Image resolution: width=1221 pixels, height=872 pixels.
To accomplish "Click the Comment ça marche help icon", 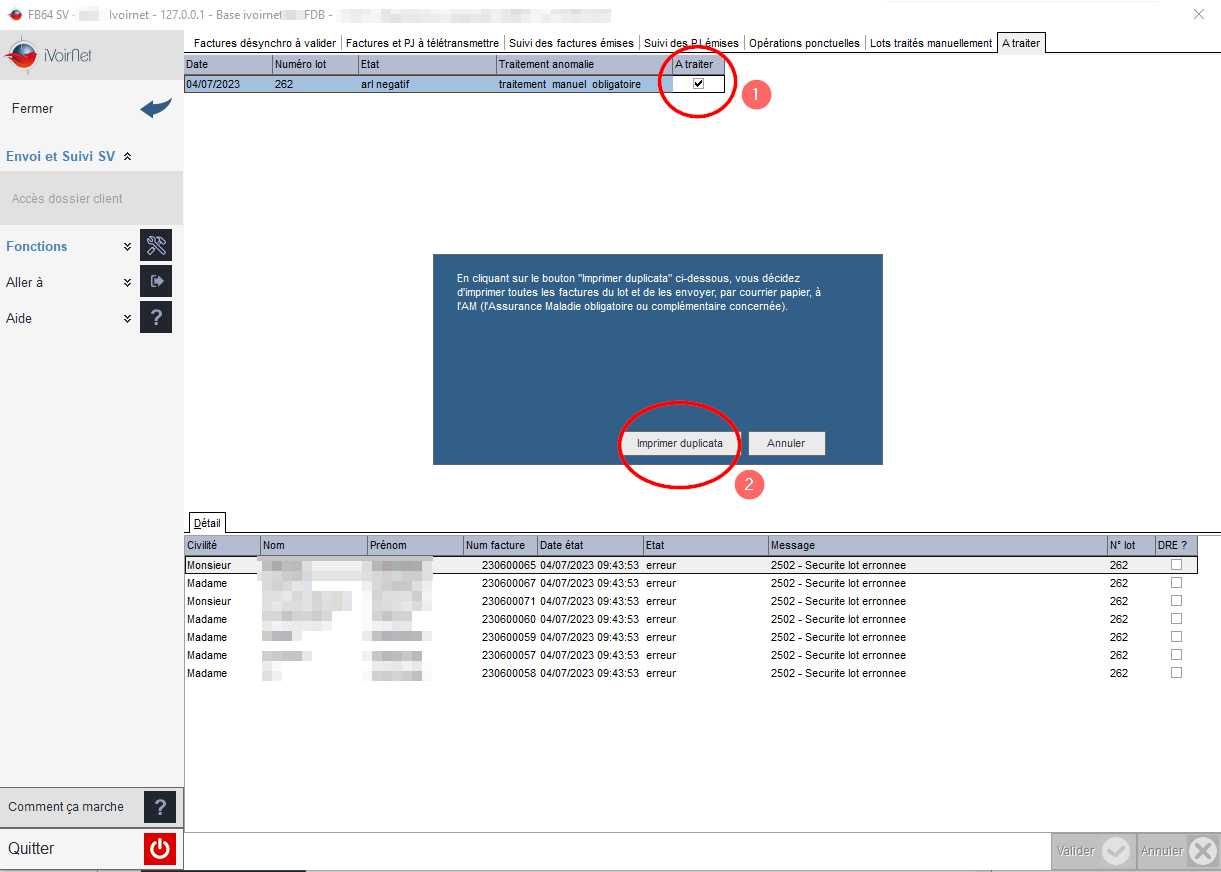I will [160, 807].
